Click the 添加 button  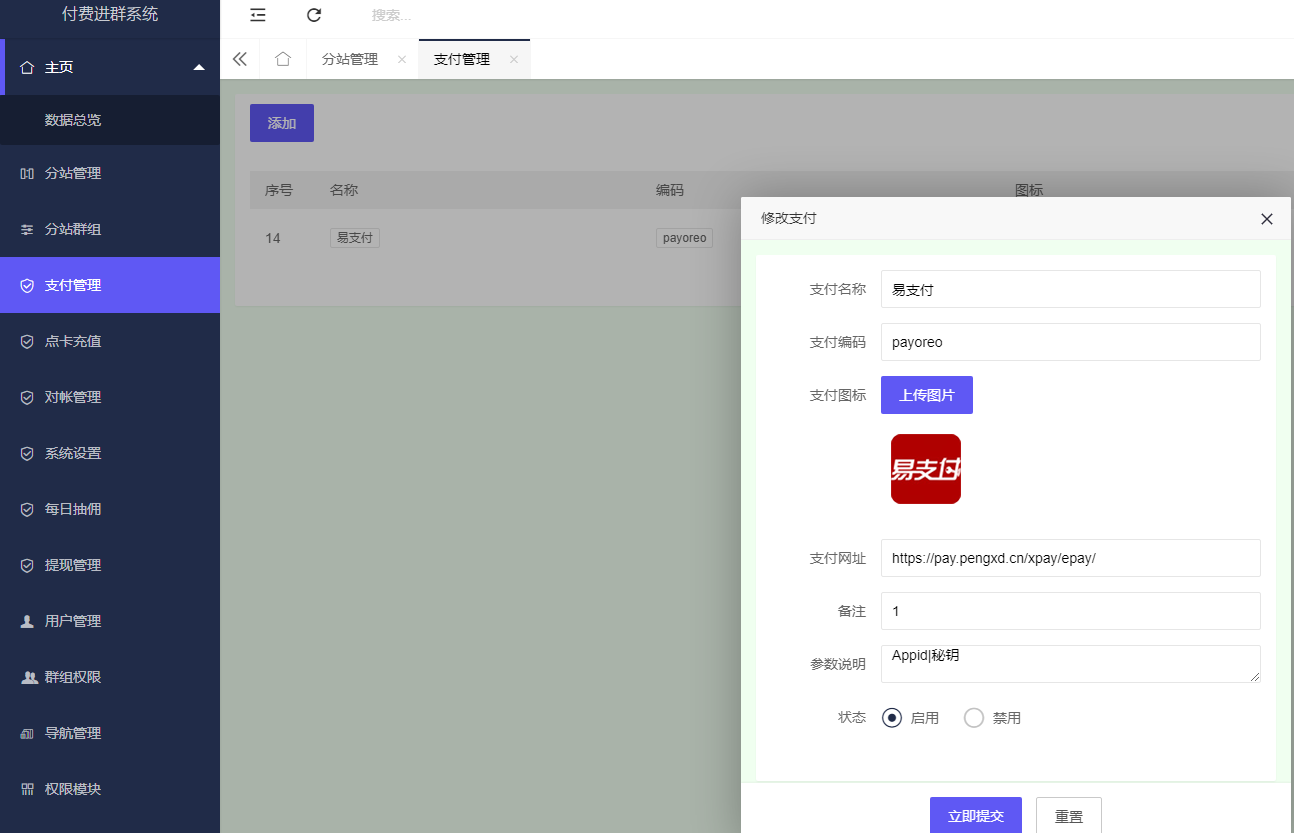pyautogui.click(x=282, y=123)
